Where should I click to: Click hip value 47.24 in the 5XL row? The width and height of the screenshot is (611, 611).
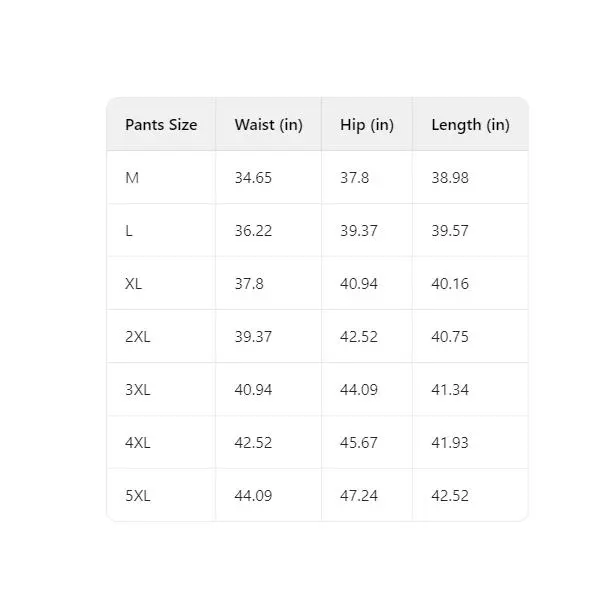(358, 496)
